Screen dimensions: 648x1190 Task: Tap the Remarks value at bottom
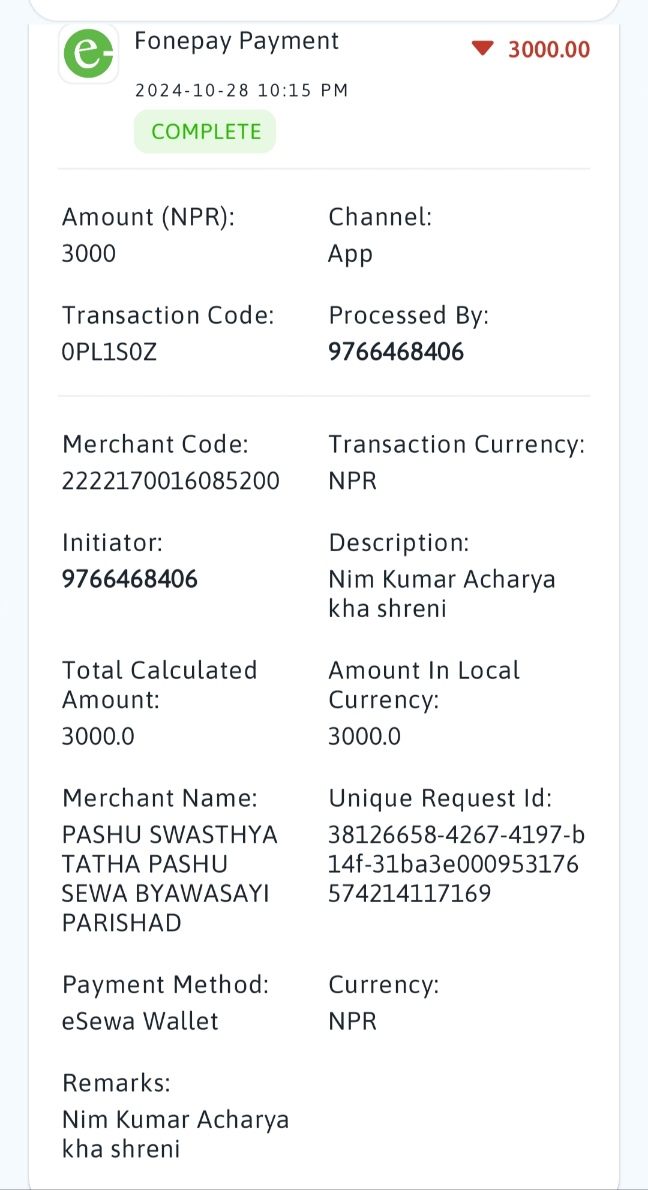175,1134
